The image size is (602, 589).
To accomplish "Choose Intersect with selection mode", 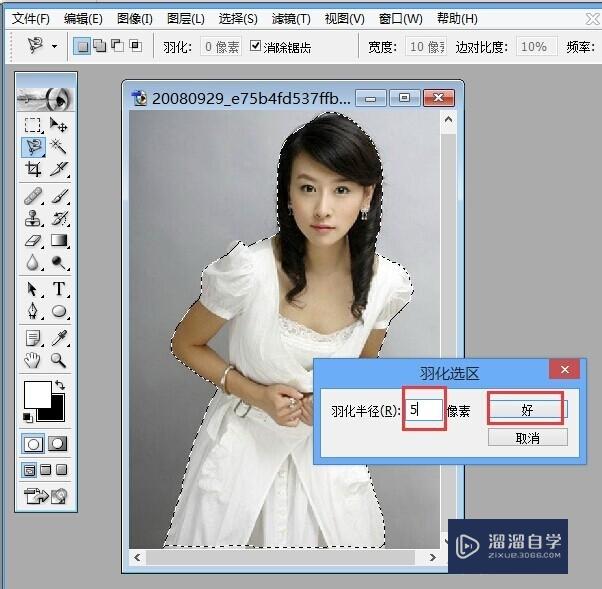I will (x=135, y=46).
